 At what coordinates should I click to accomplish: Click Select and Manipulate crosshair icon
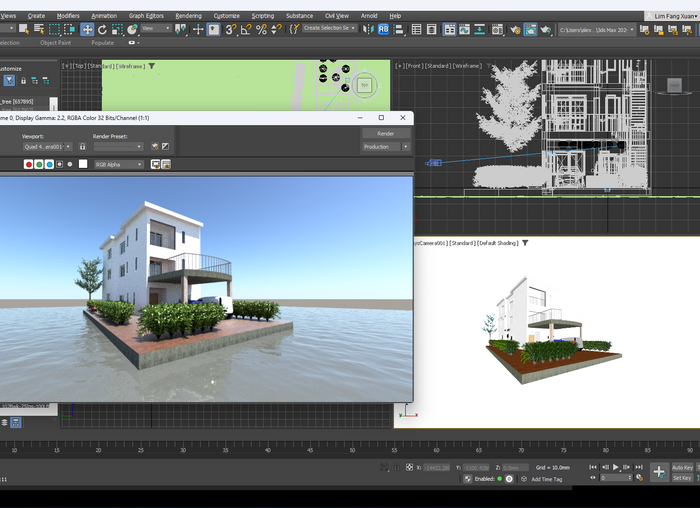click(198, 29)
